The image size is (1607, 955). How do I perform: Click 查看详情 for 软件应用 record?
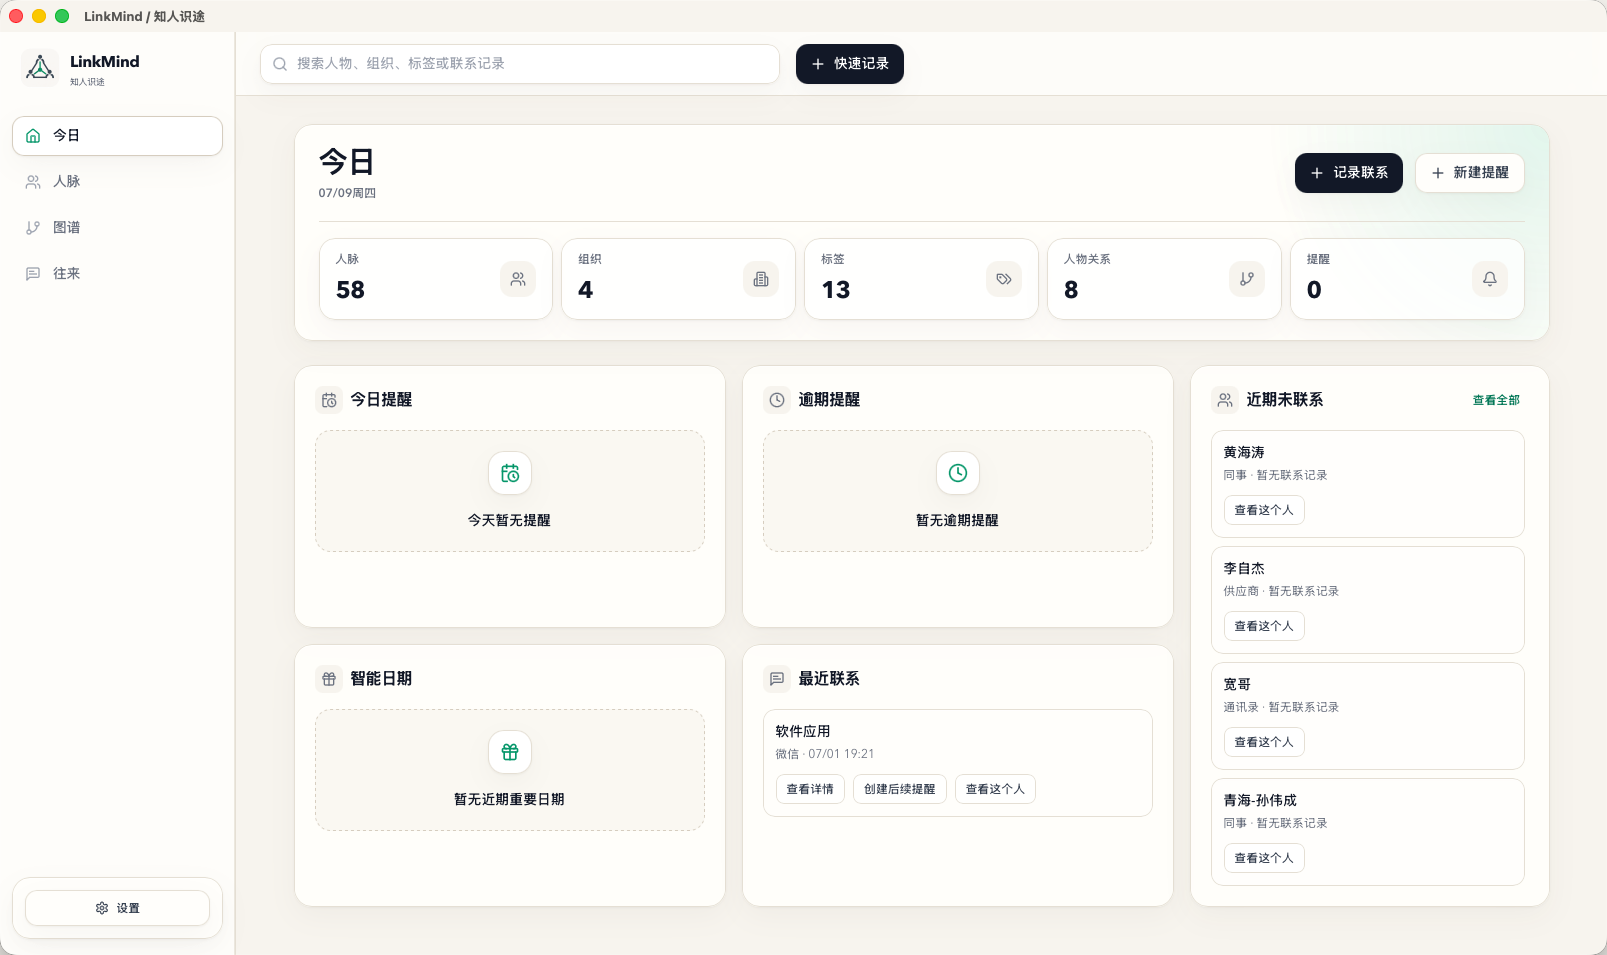point(810,789)
